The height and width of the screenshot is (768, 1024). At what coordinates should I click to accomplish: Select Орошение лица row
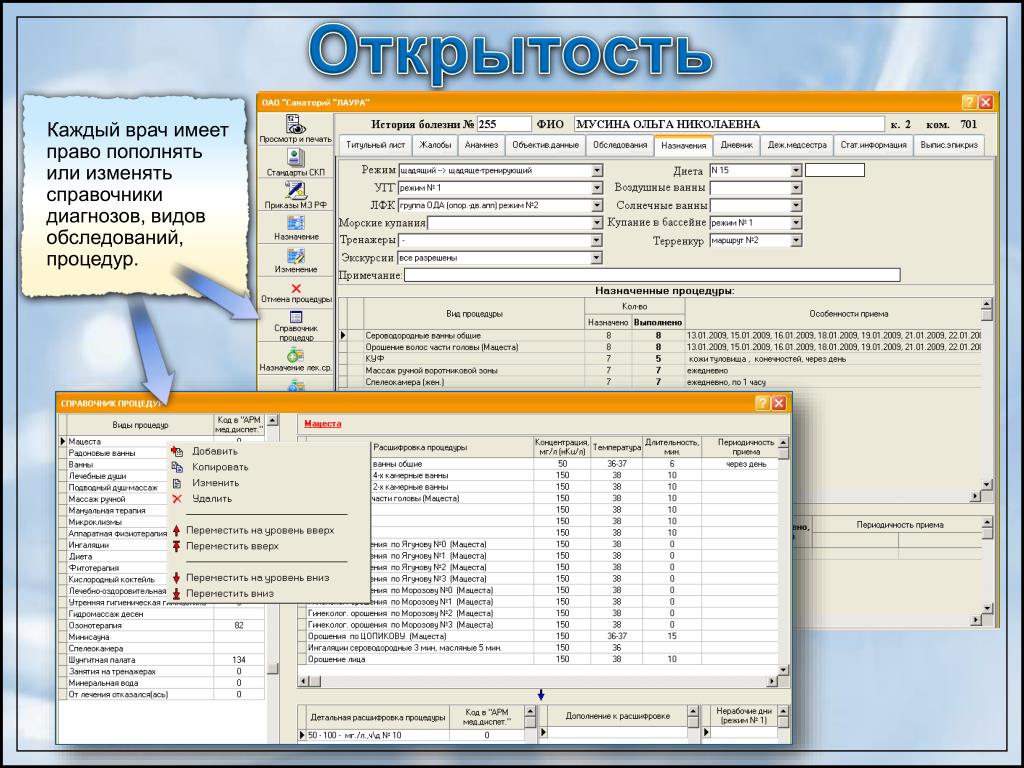[538, 660]
